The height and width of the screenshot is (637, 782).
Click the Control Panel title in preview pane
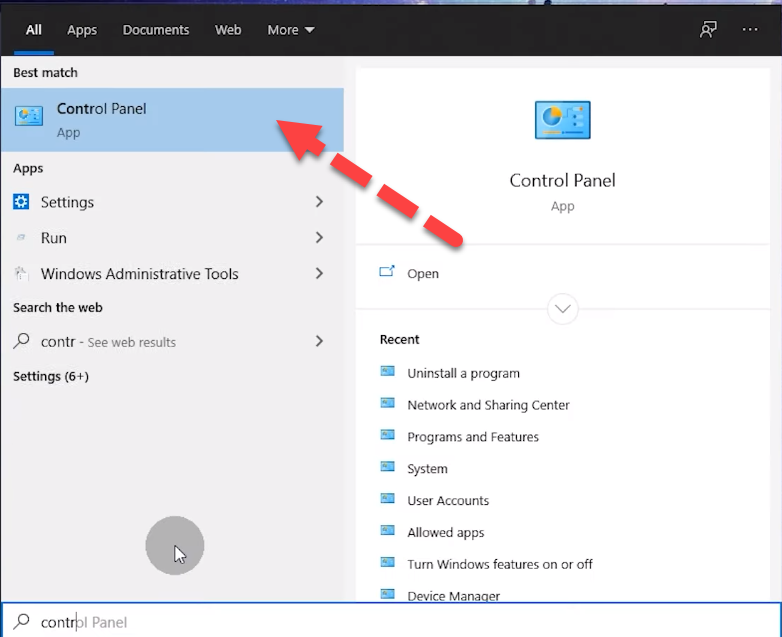coord(563,181)
